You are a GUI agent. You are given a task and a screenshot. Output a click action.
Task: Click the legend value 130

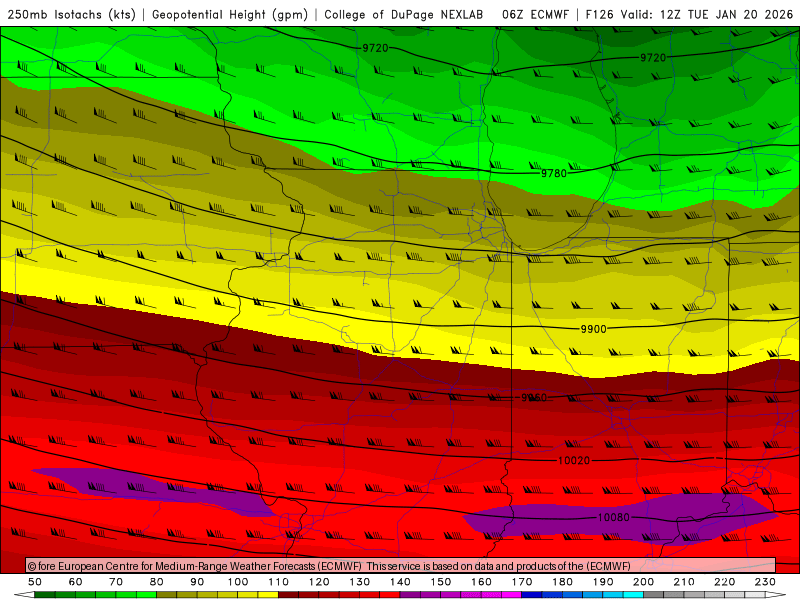click(360, 582)
